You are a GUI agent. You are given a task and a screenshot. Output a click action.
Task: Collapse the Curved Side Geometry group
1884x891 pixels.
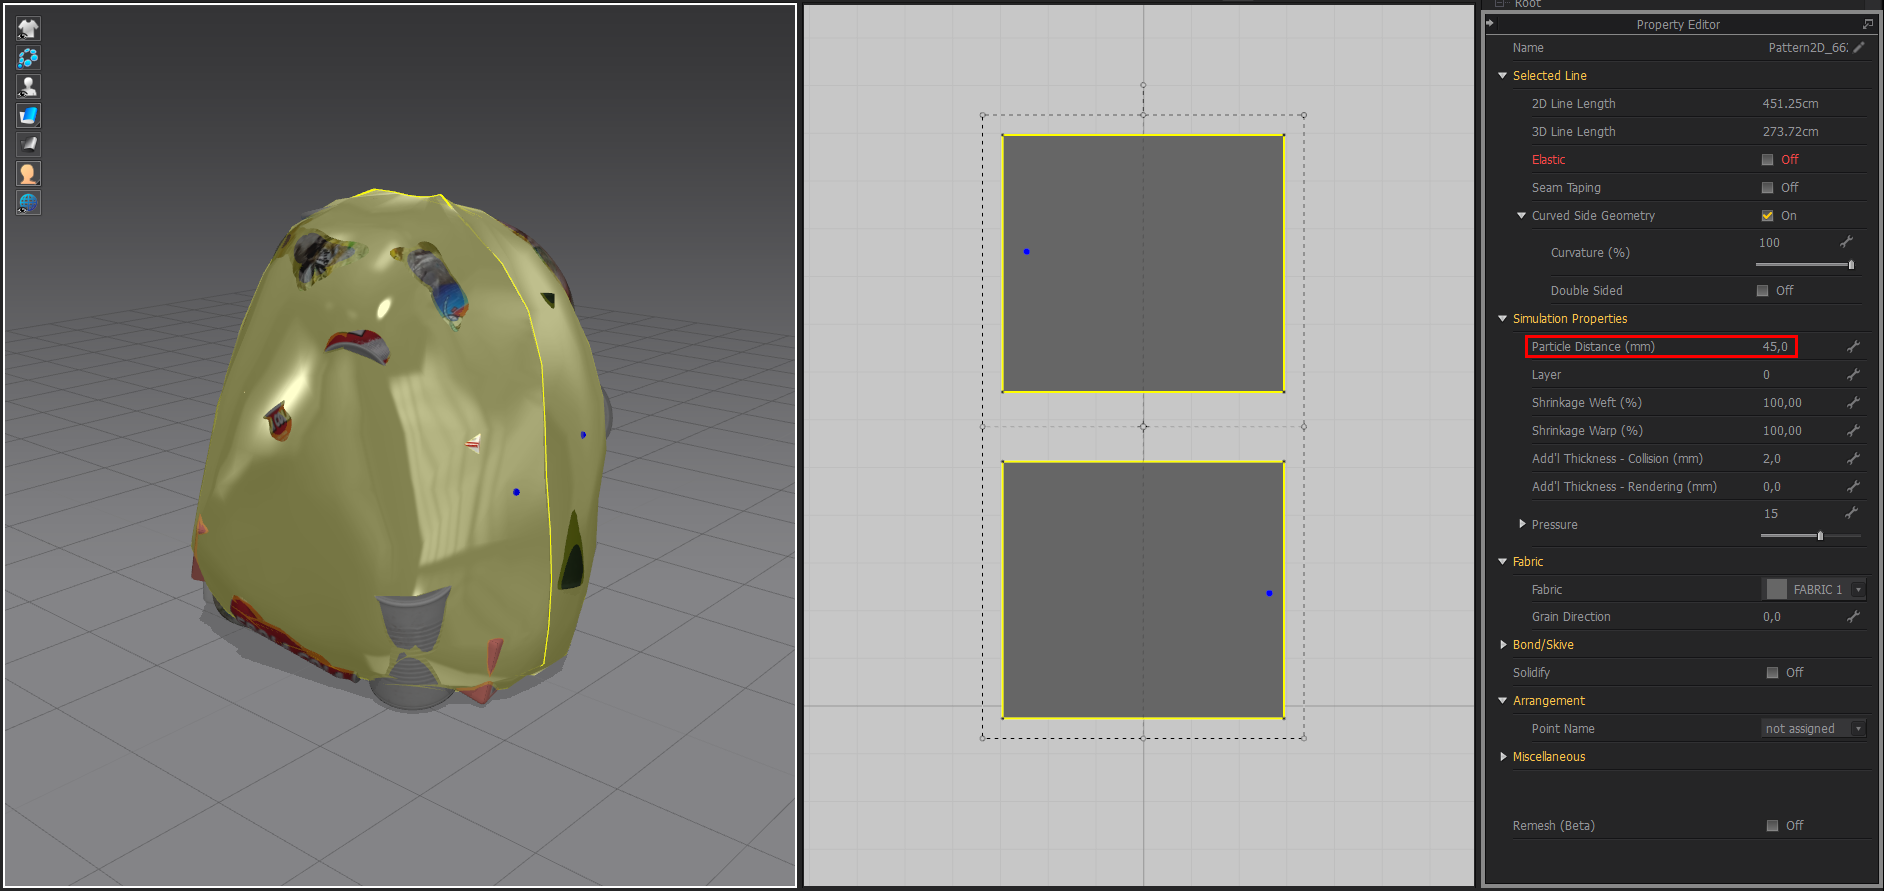coord(1522,215)
